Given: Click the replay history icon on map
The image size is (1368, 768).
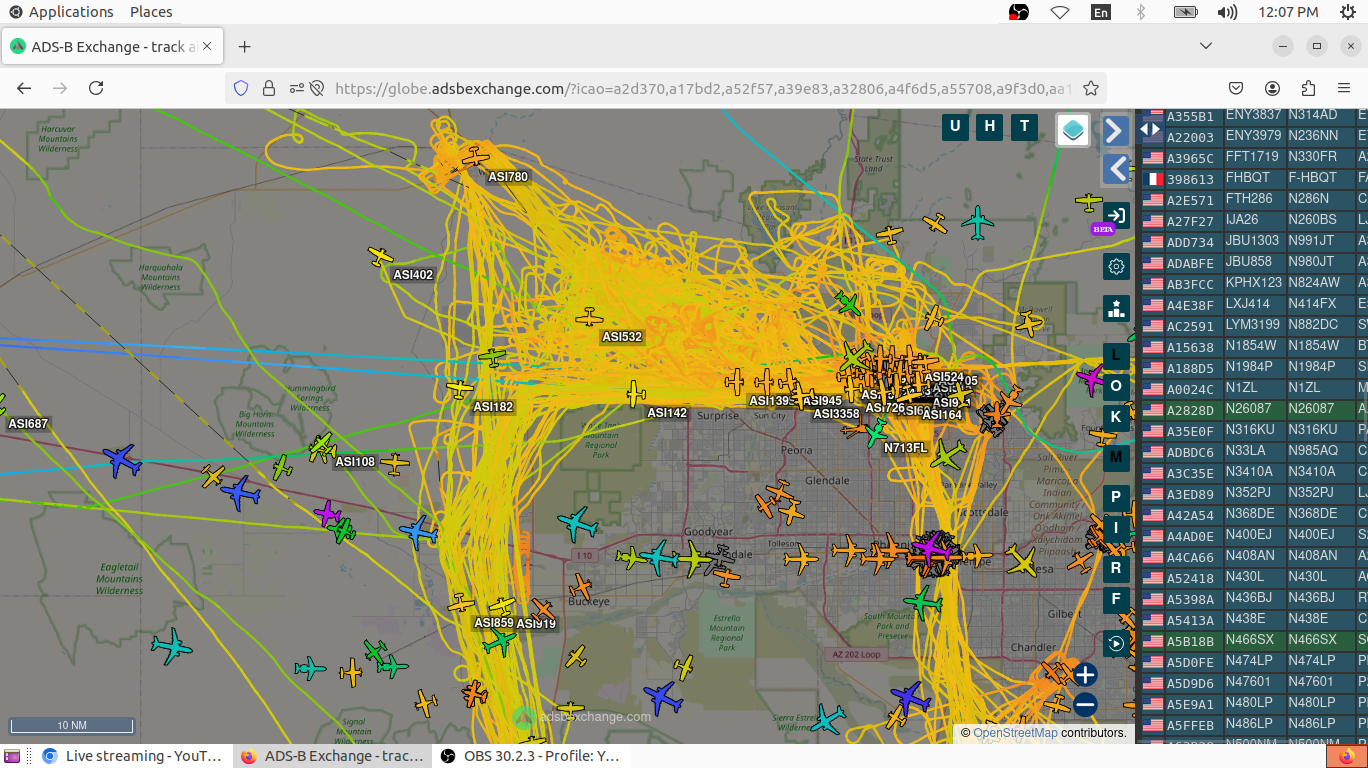Looking at the screenshot, I should [x=1116, y=643].
